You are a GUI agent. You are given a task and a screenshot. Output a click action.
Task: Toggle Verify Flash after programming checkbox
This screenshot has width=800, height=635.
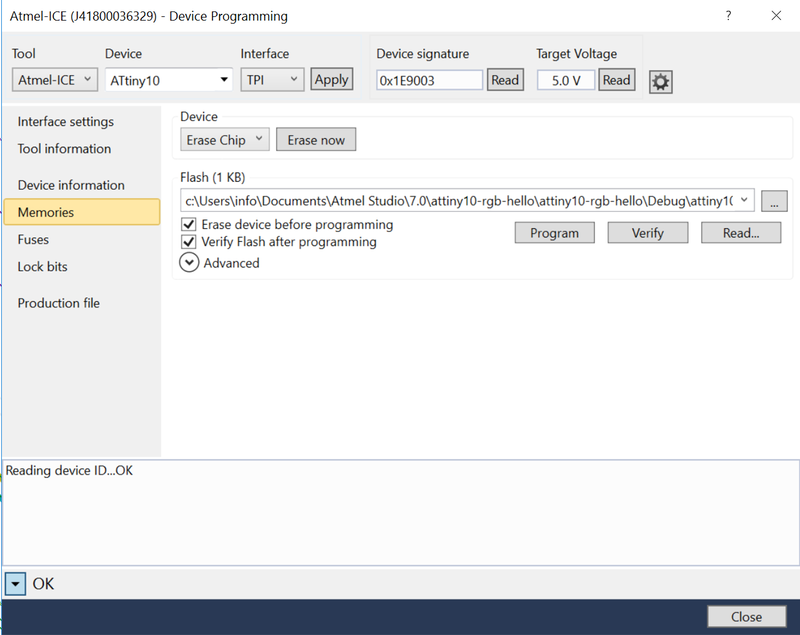pyautogui.click(x=188, y=242)
